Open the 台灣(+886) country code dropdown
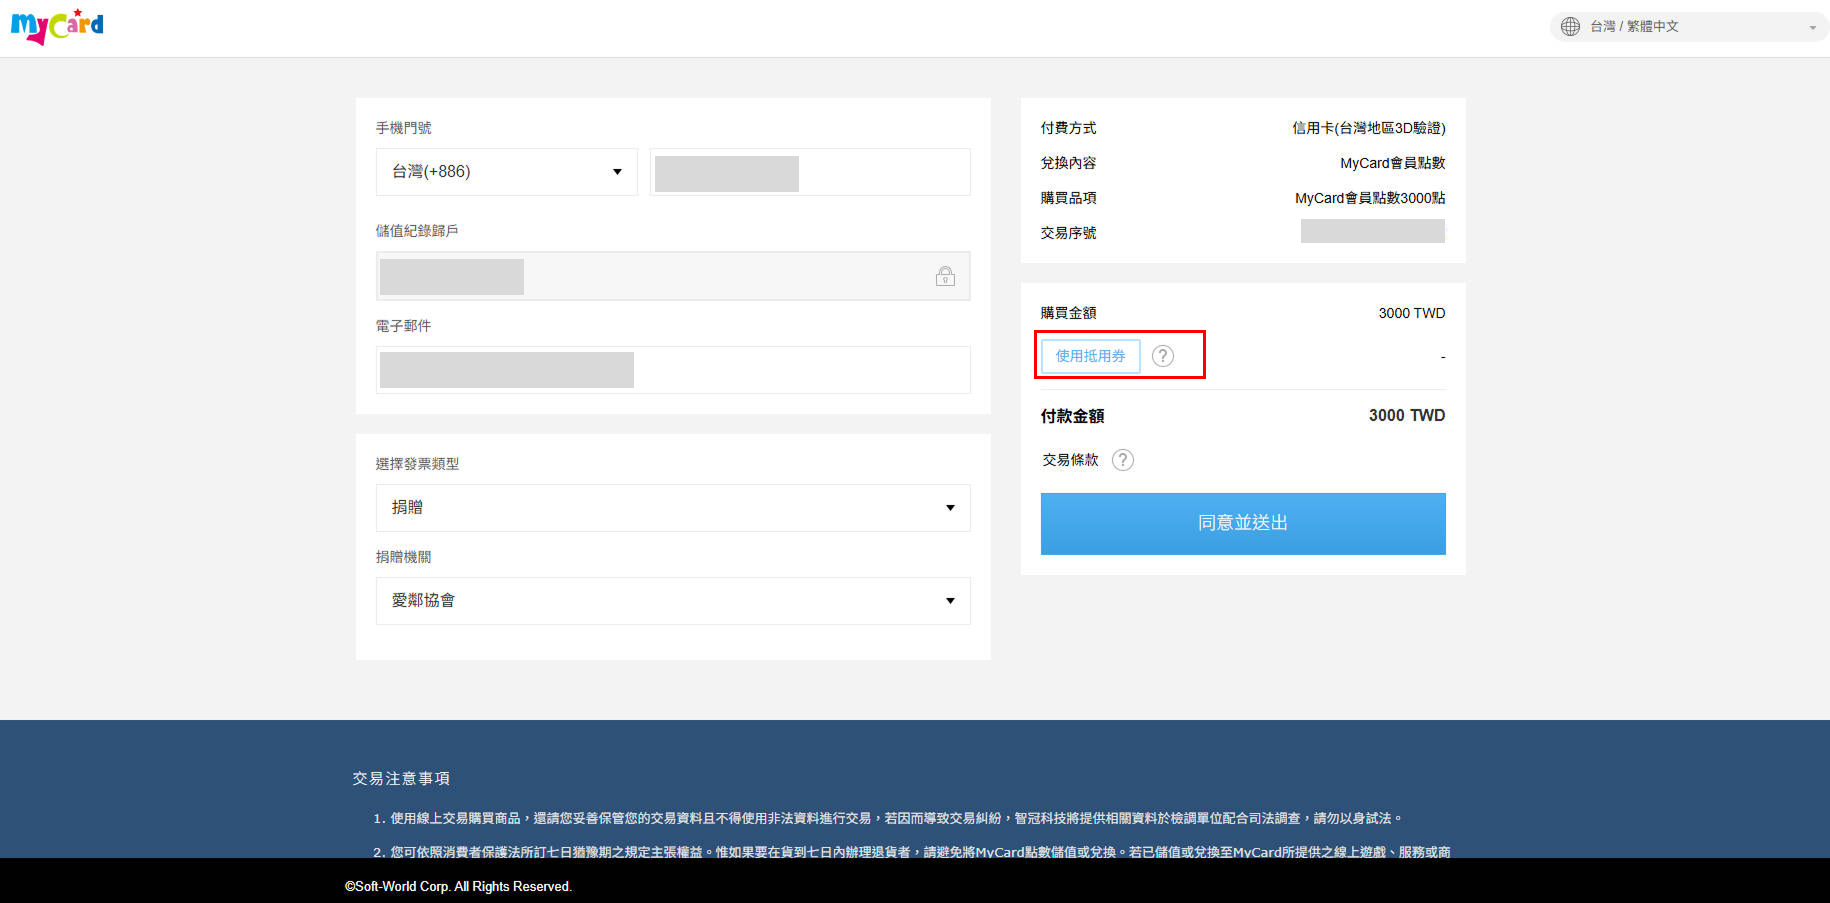This screenshot has height=903, width=1830. pos(506,172)
